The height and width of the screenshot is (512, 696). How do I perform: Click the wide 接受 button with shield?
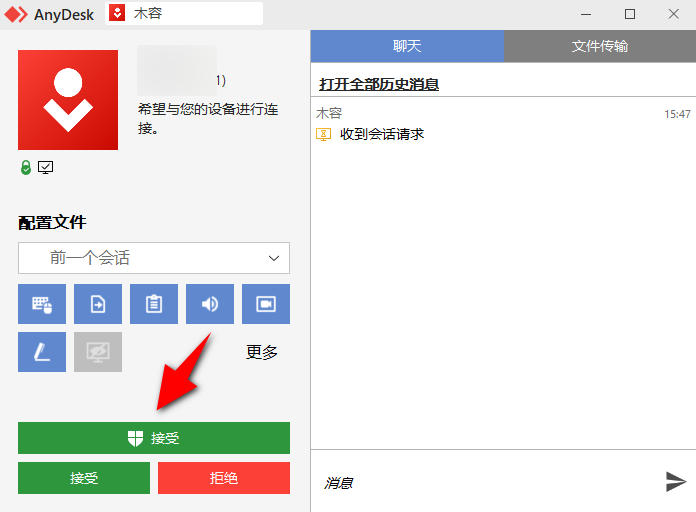[154, 438]
